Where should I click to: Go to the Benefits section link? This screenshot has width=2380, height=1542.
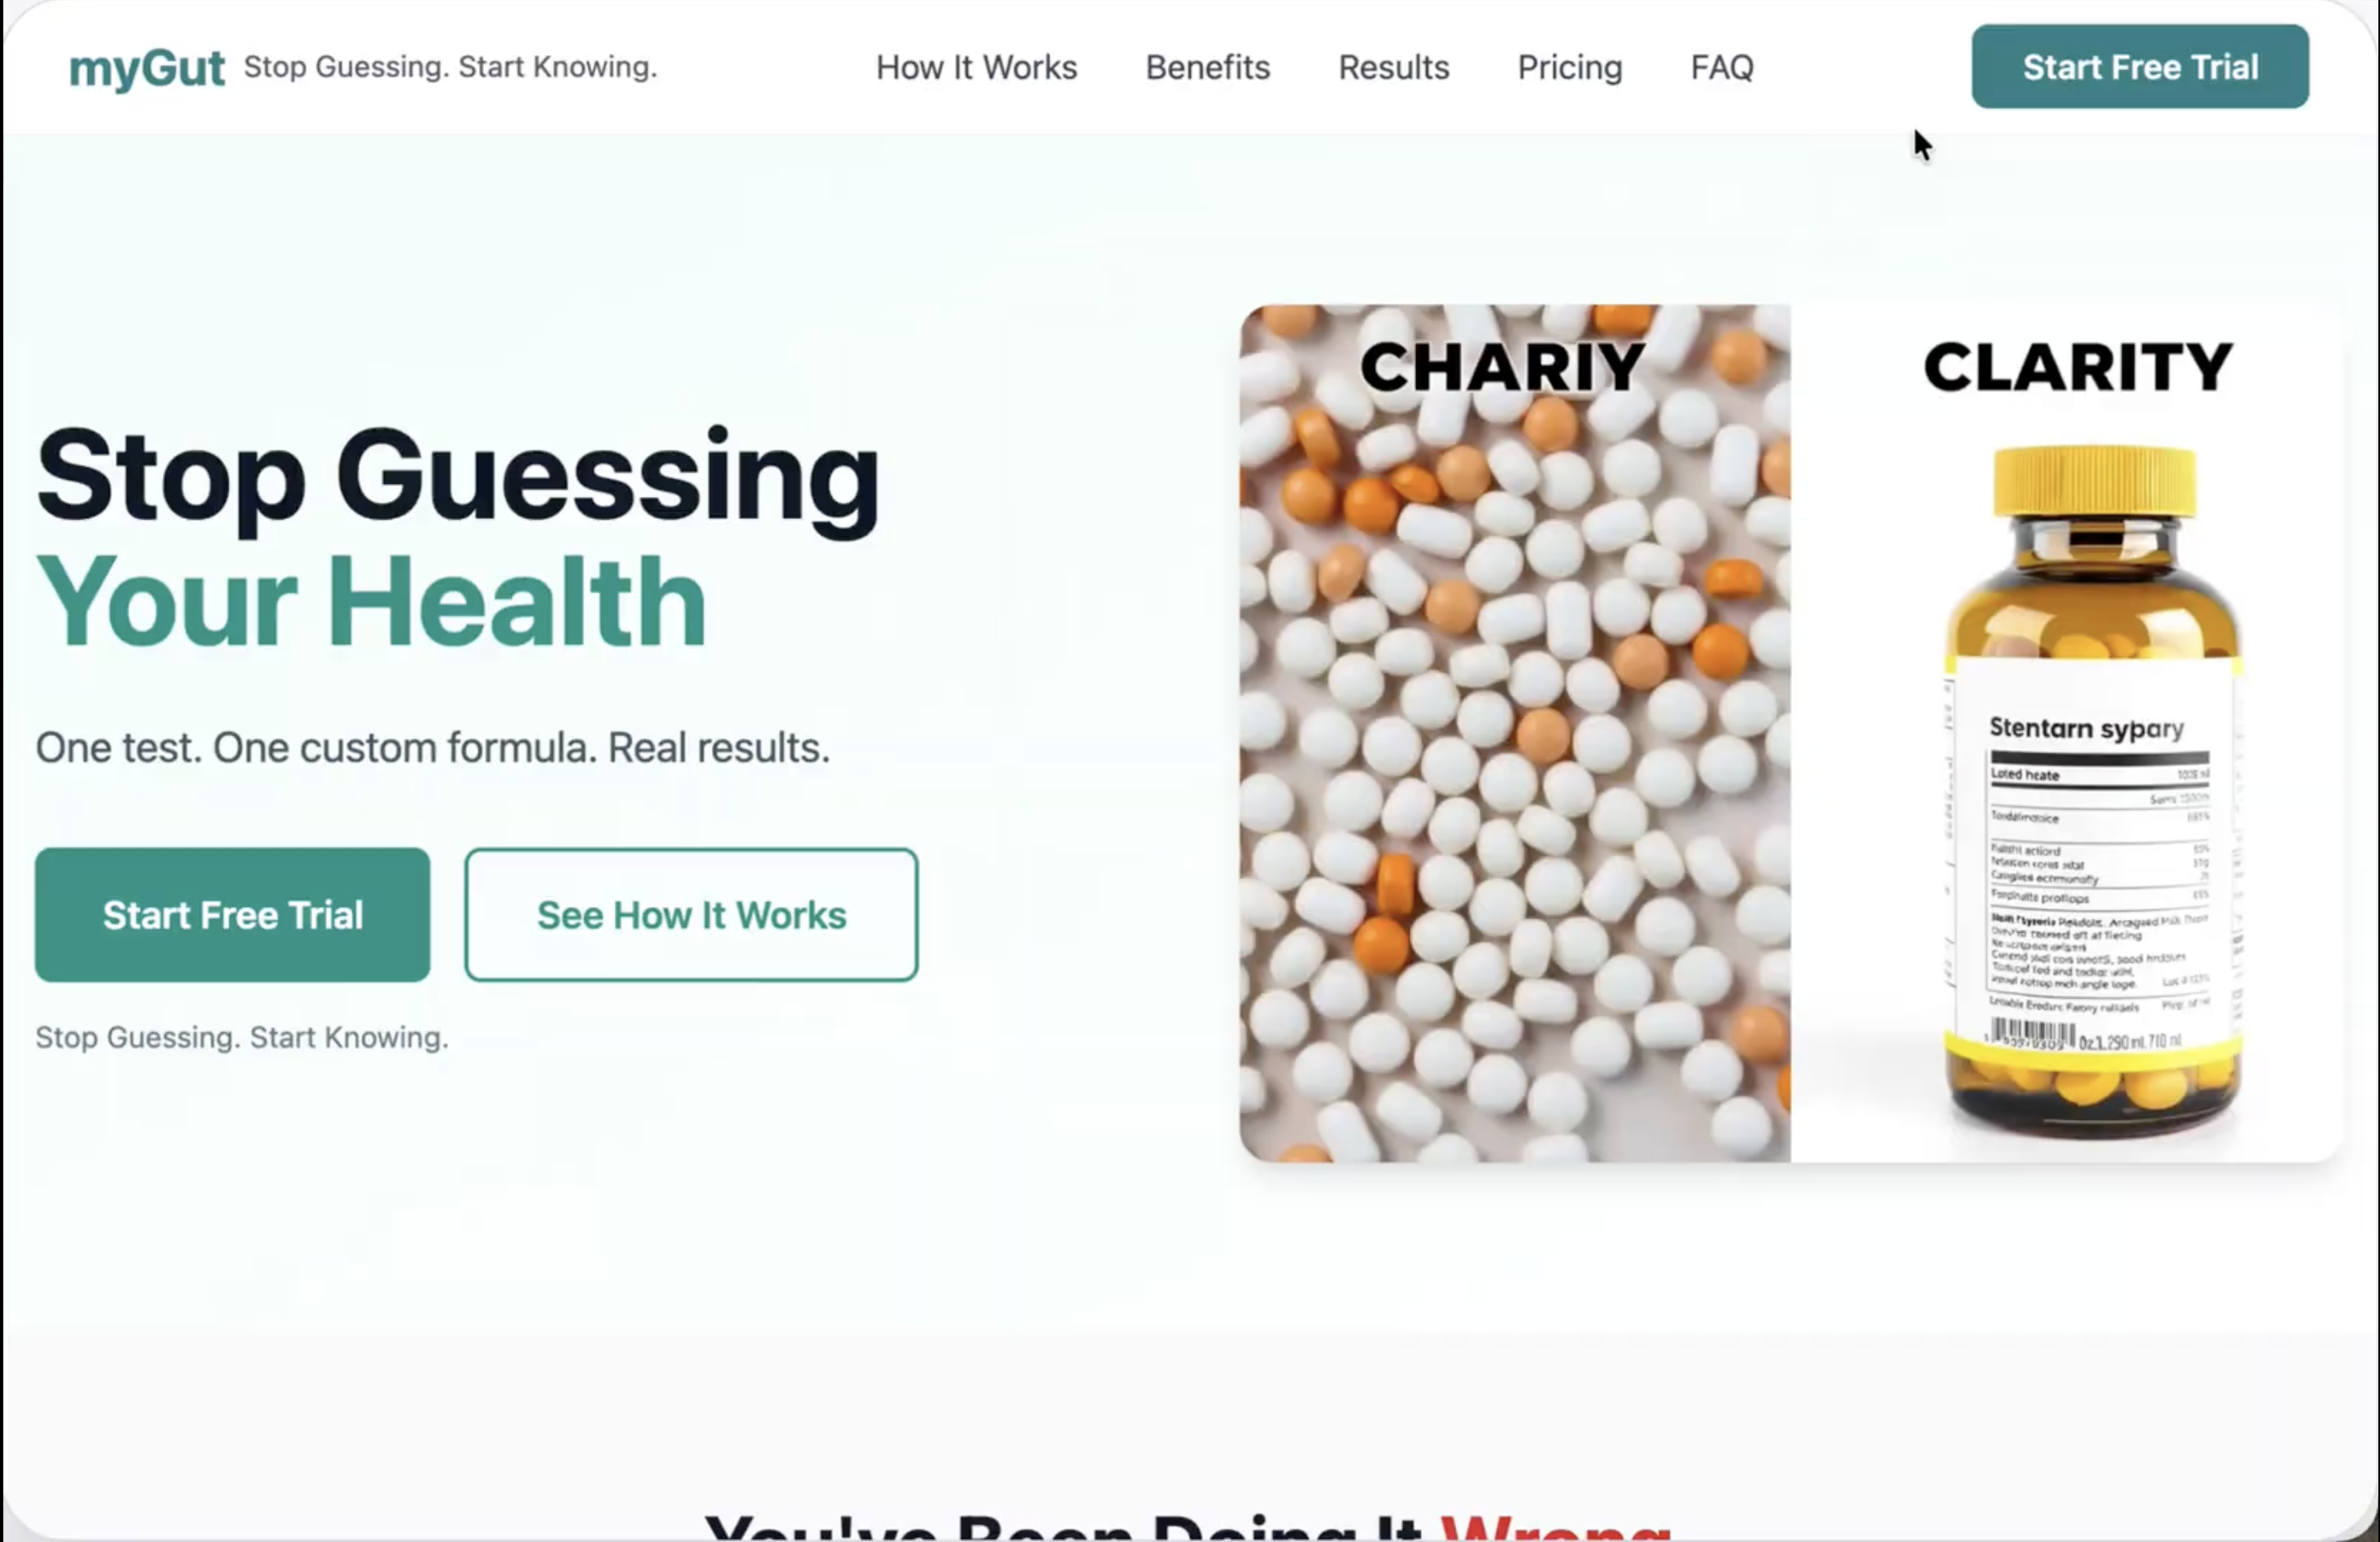[x=1207, y=67]
